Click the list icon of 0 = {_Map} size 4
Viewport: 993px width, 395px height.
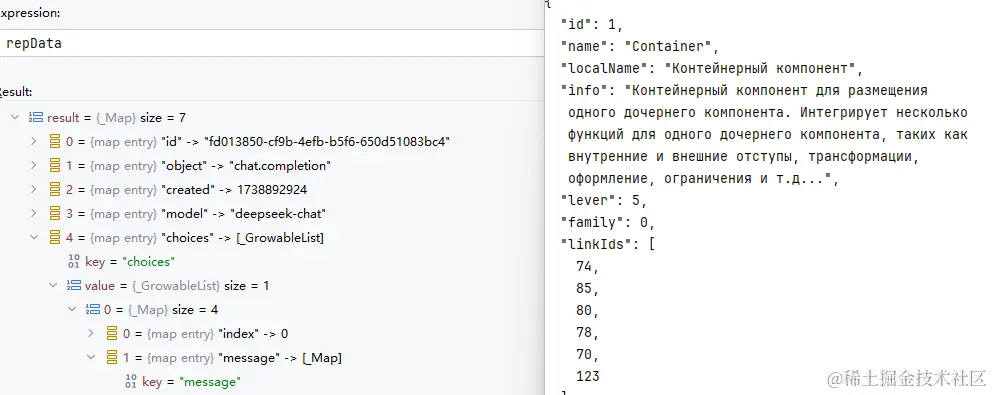(93, 310)
